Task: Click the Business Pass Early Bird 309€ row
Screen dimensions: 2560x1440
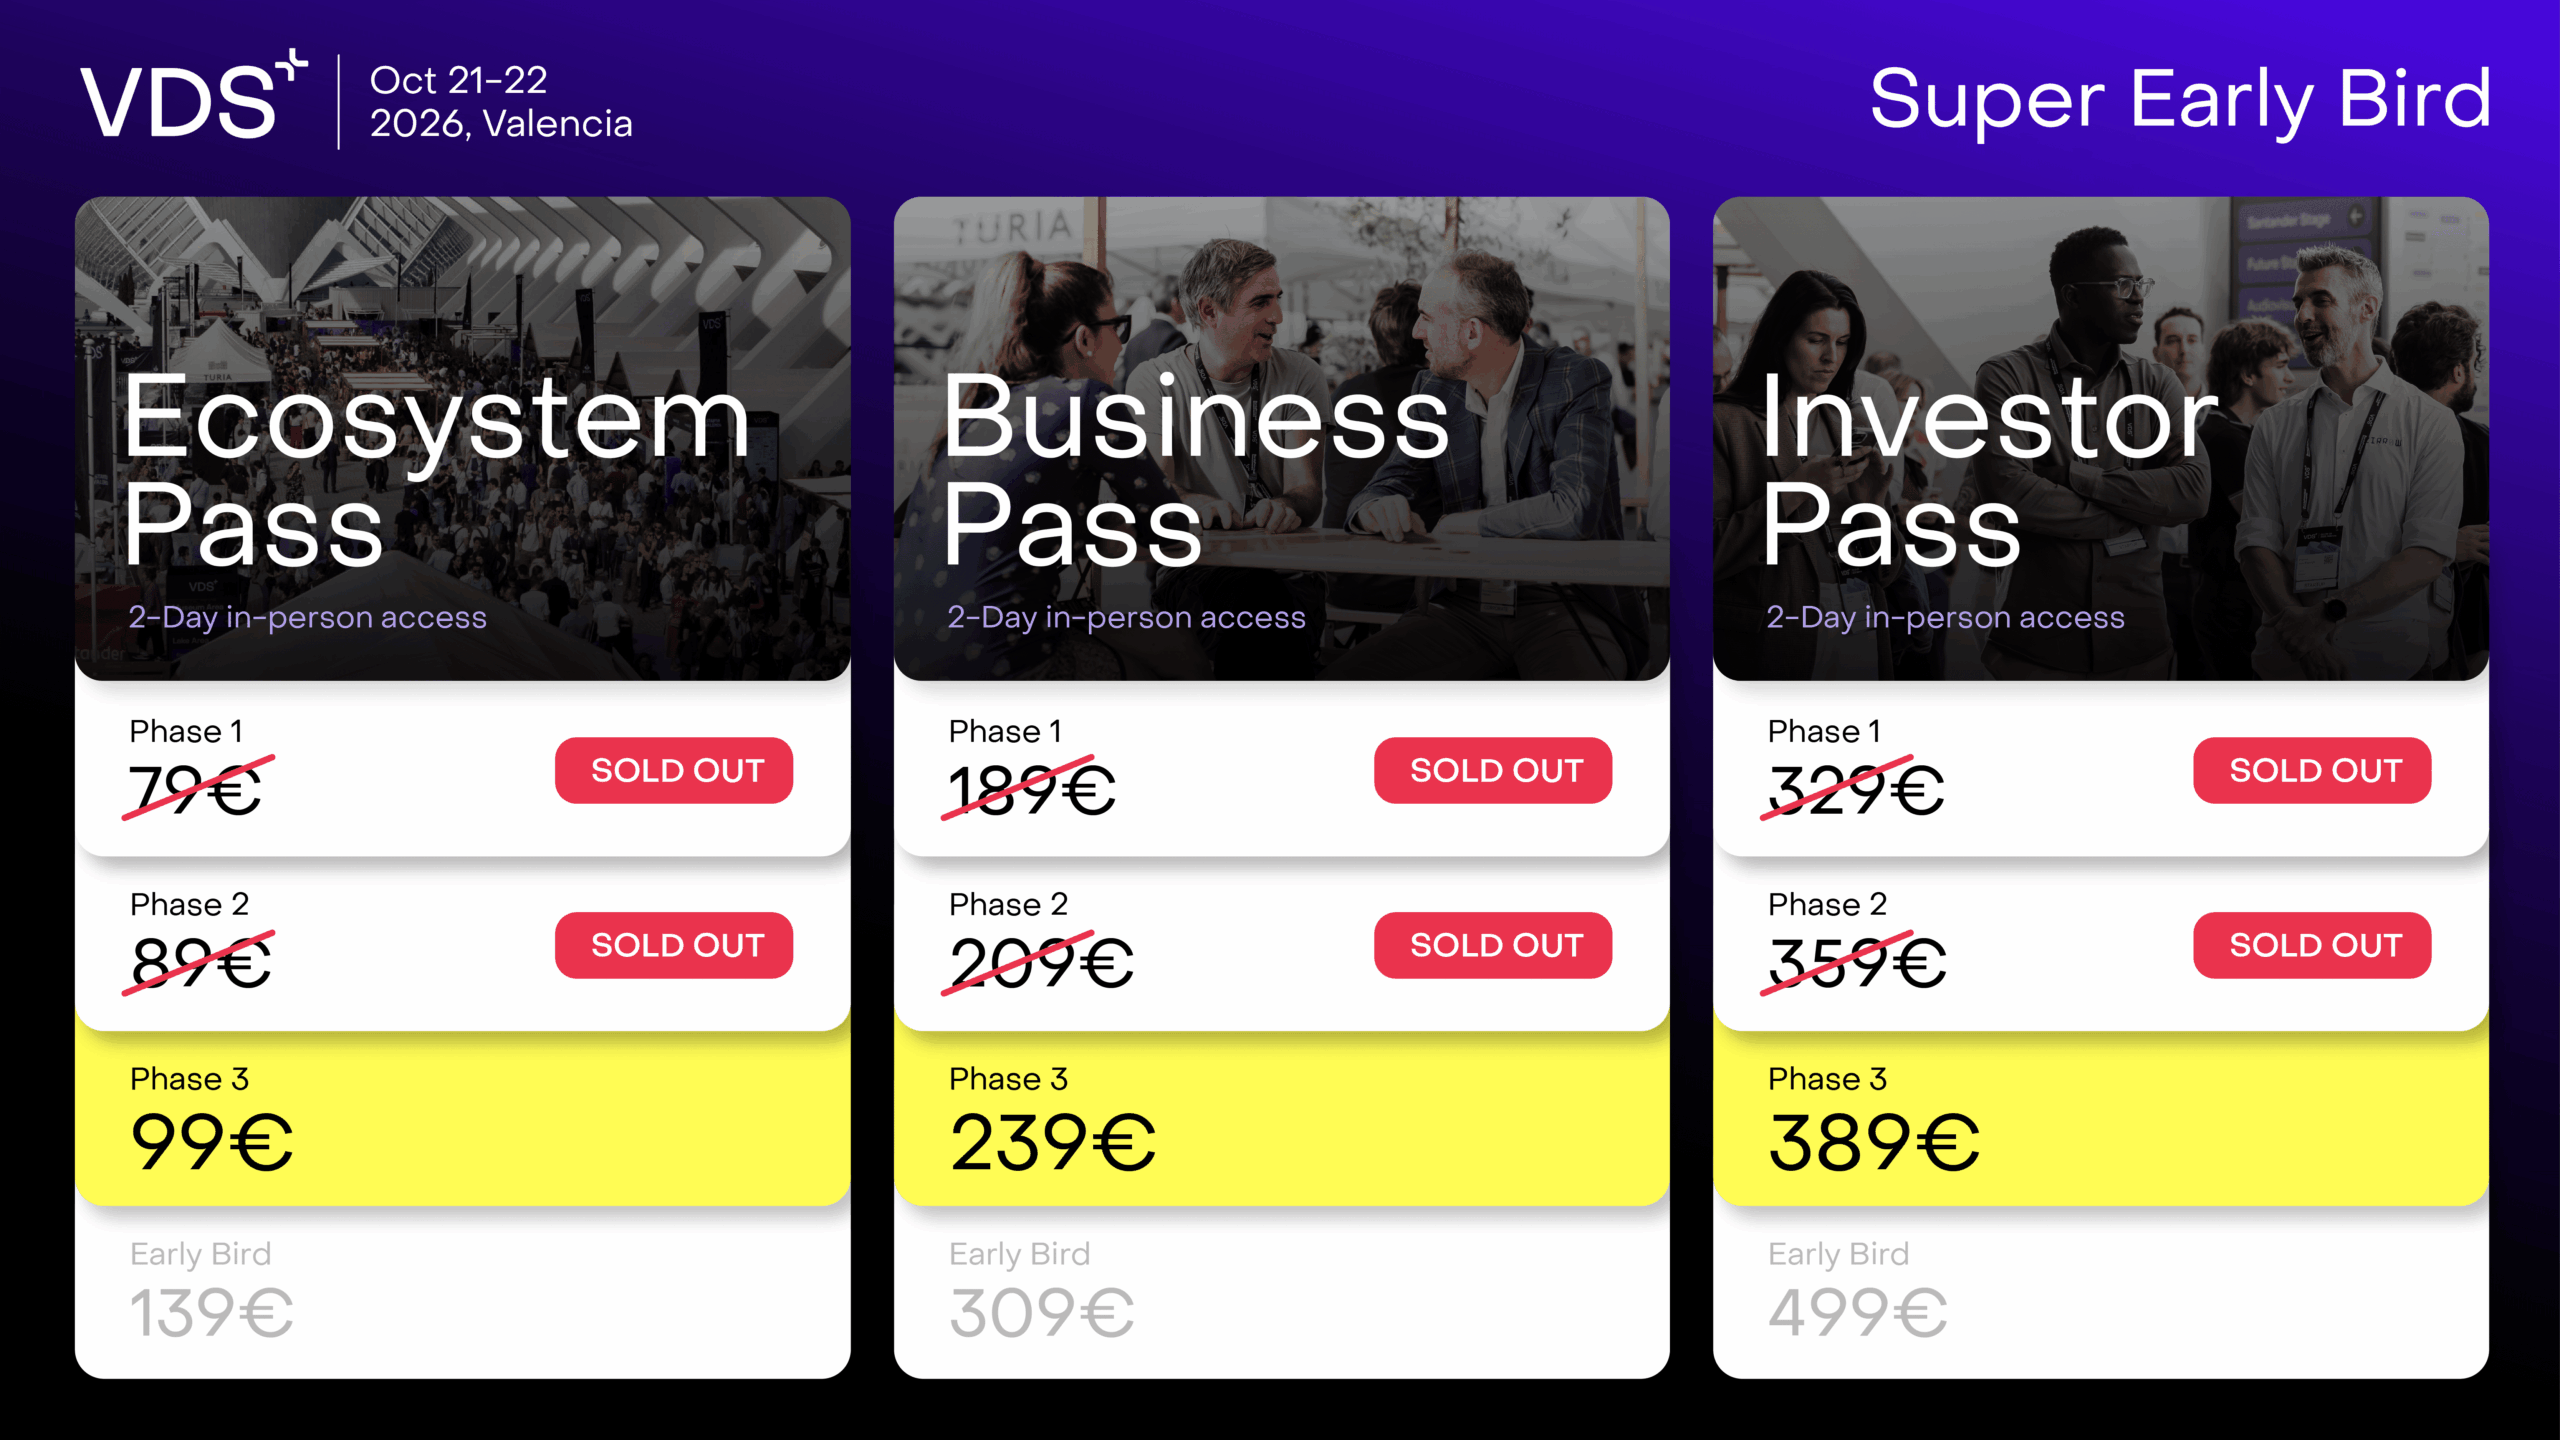Action: coord(1281,1292)
